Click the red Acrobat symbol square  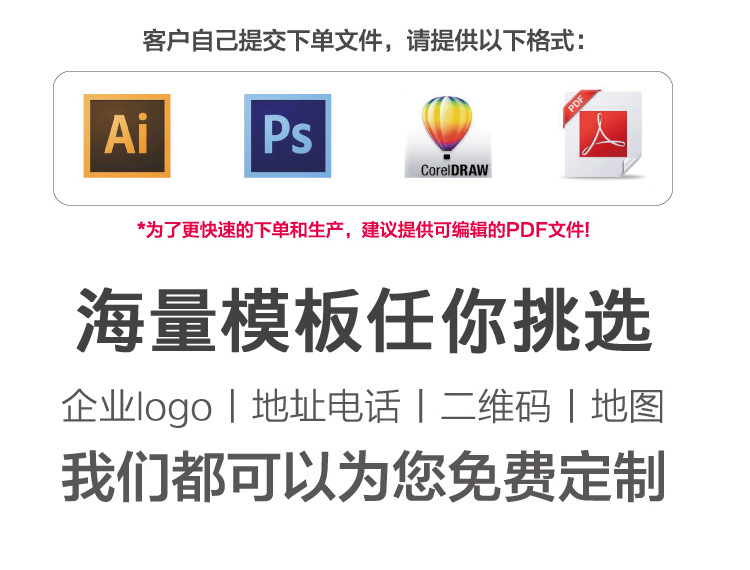pyautogui.click(x=603, y=134)
